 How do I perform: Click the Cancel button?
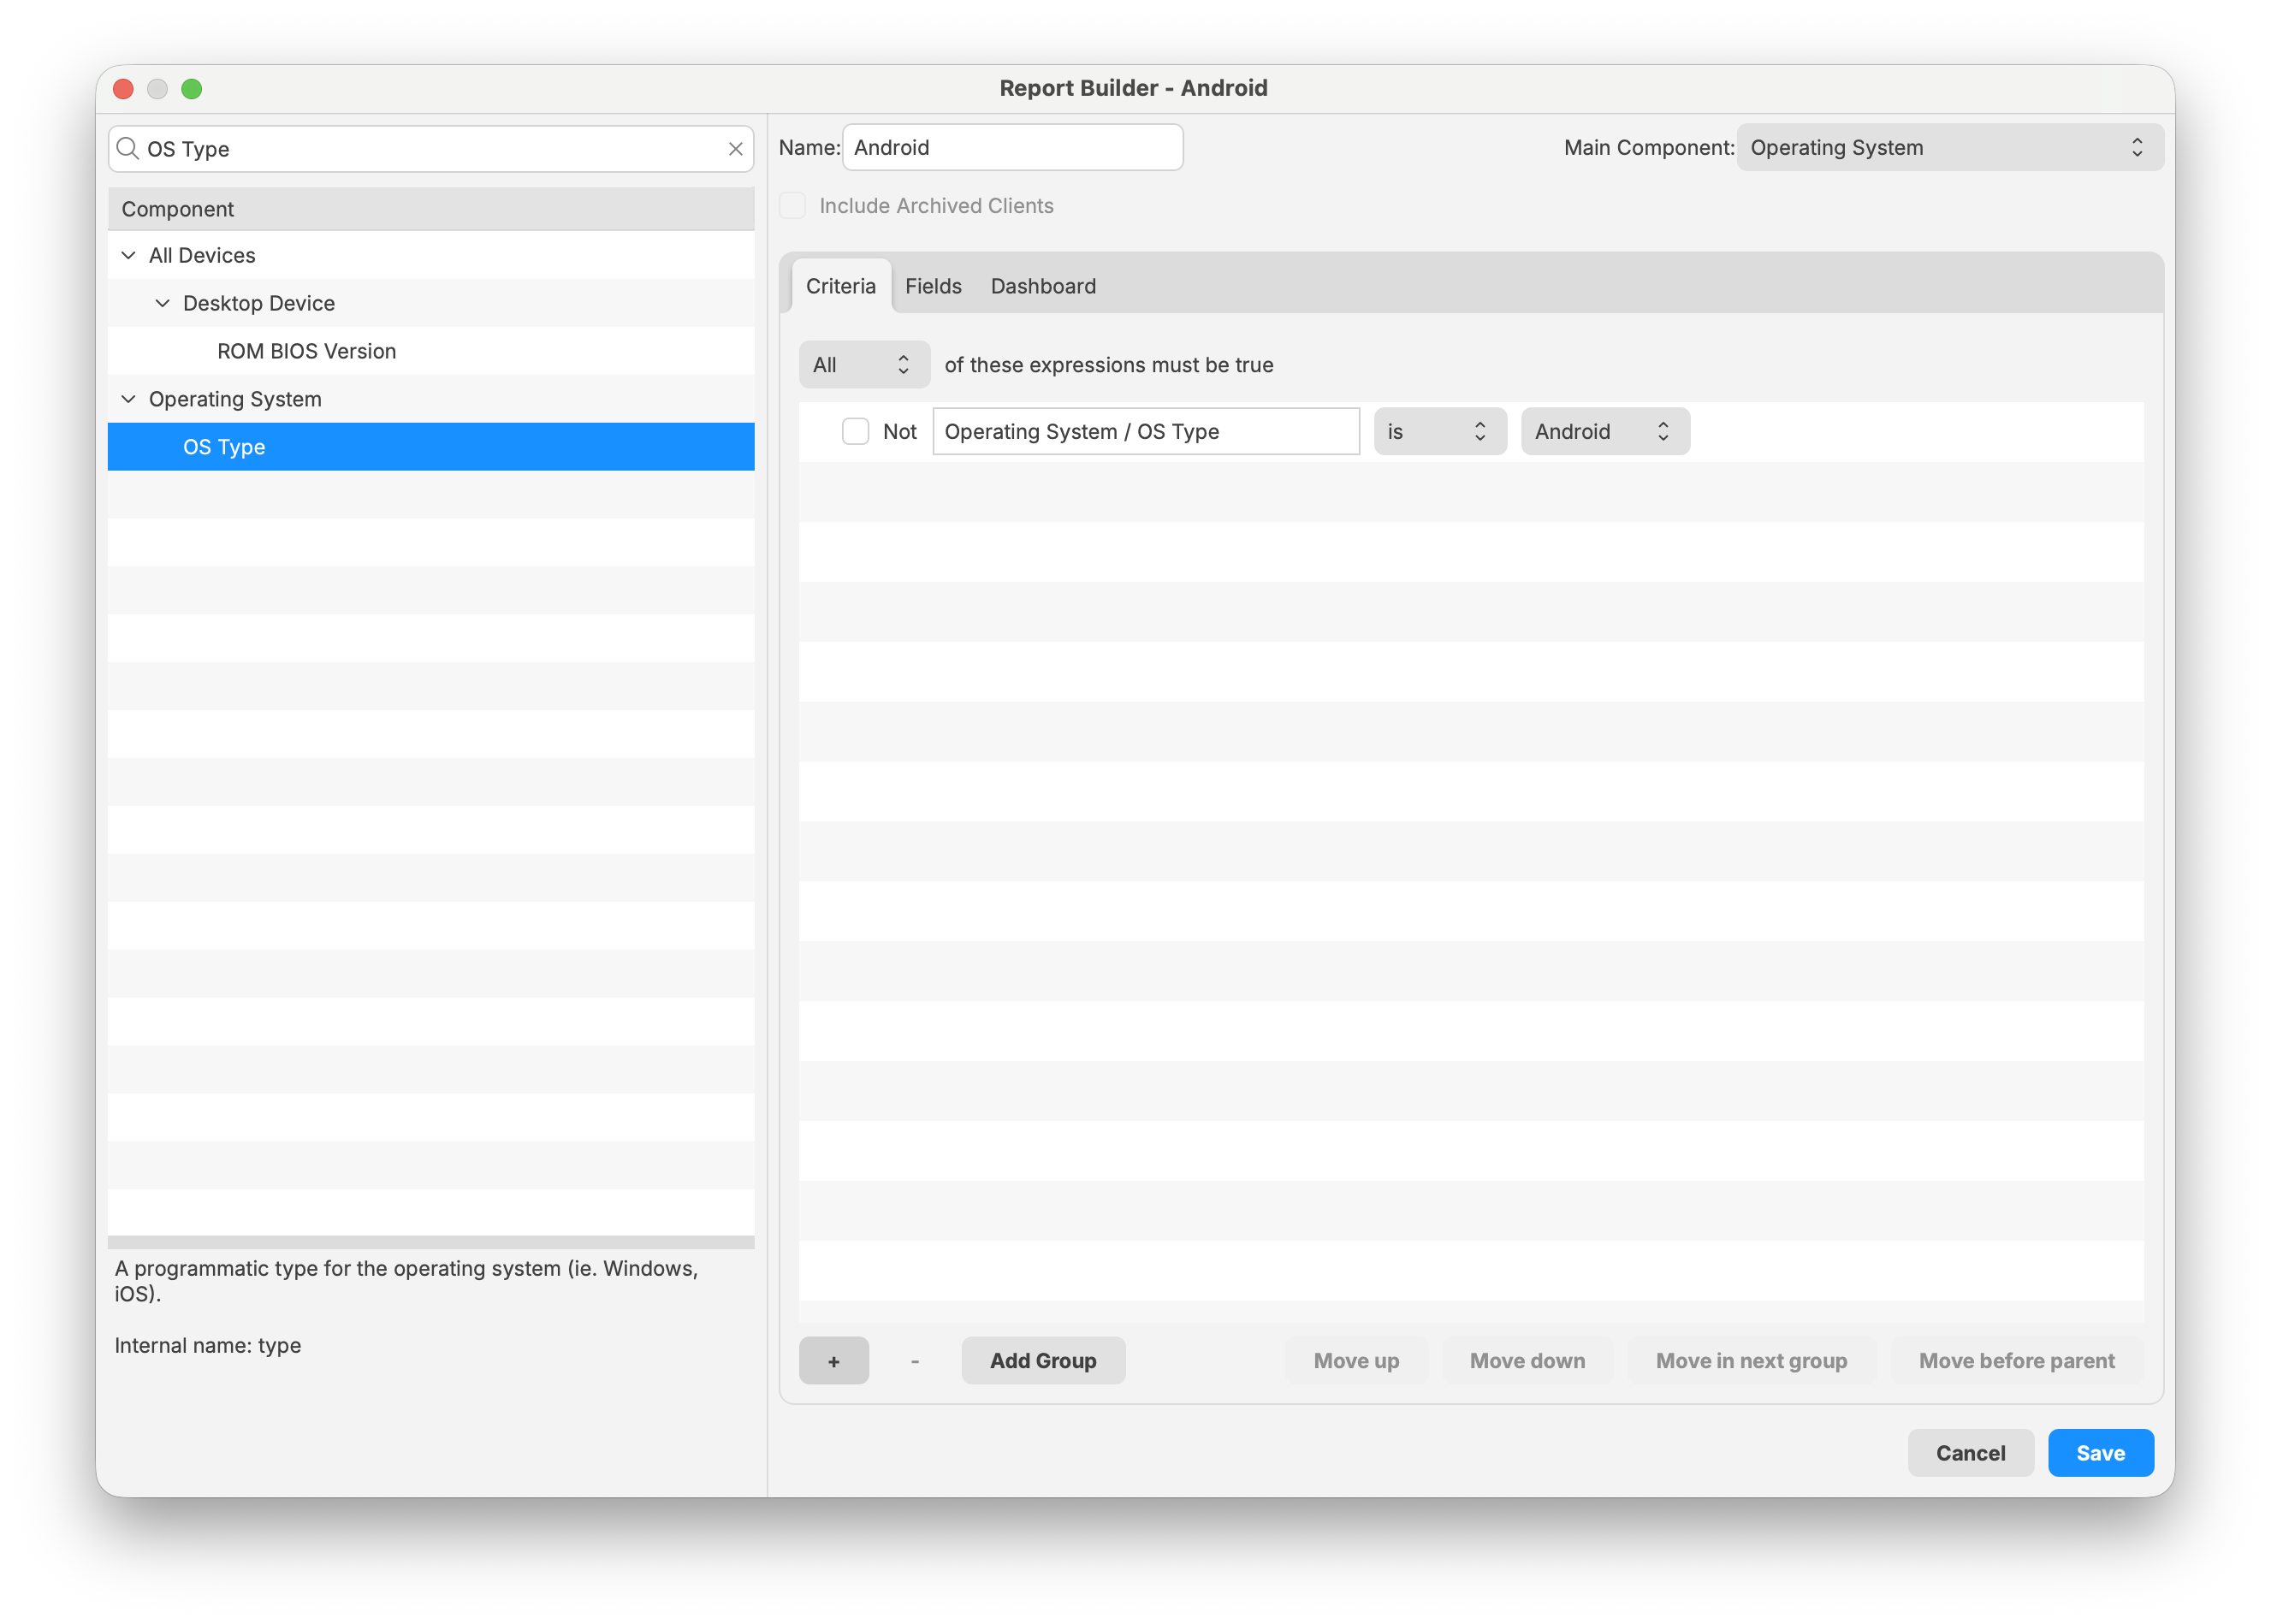(x=1970, y=1452)
